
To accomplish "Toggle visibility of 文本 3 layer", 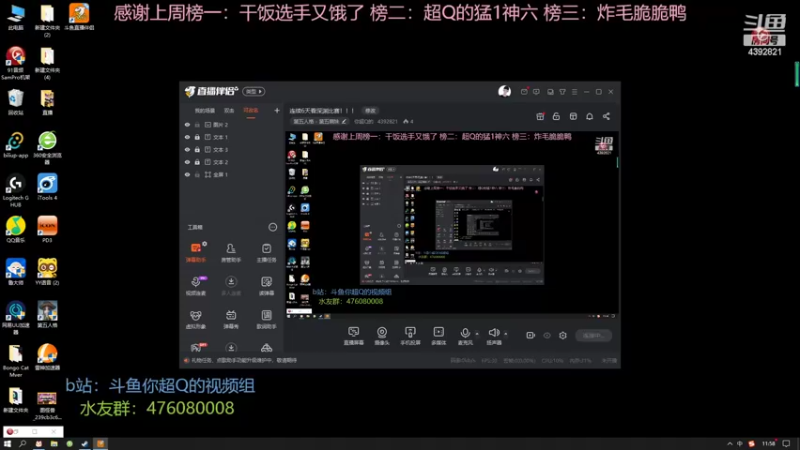I will (x=187, y=149).
